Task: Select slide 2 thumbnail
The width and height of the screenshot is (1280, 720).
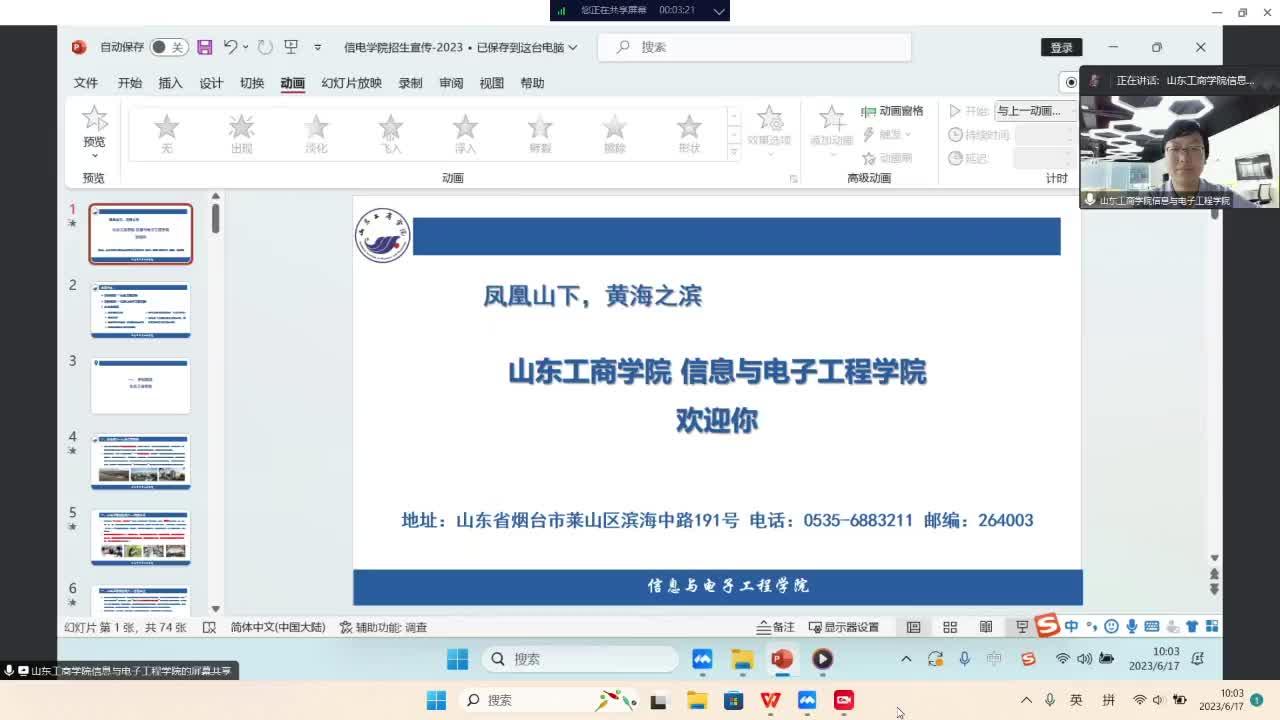Action: click(141, 310)
